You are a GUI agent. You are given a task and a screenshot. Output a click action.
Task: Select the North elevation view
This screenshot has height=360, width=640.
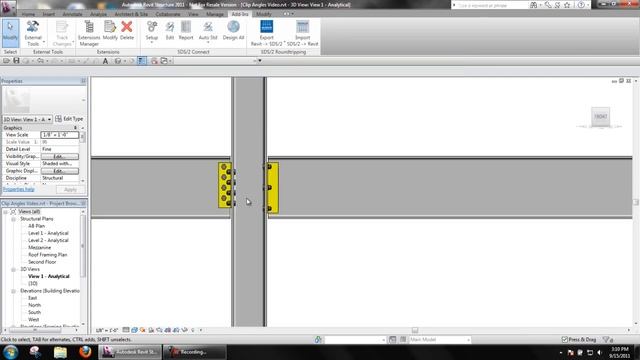tap(34, 305)
